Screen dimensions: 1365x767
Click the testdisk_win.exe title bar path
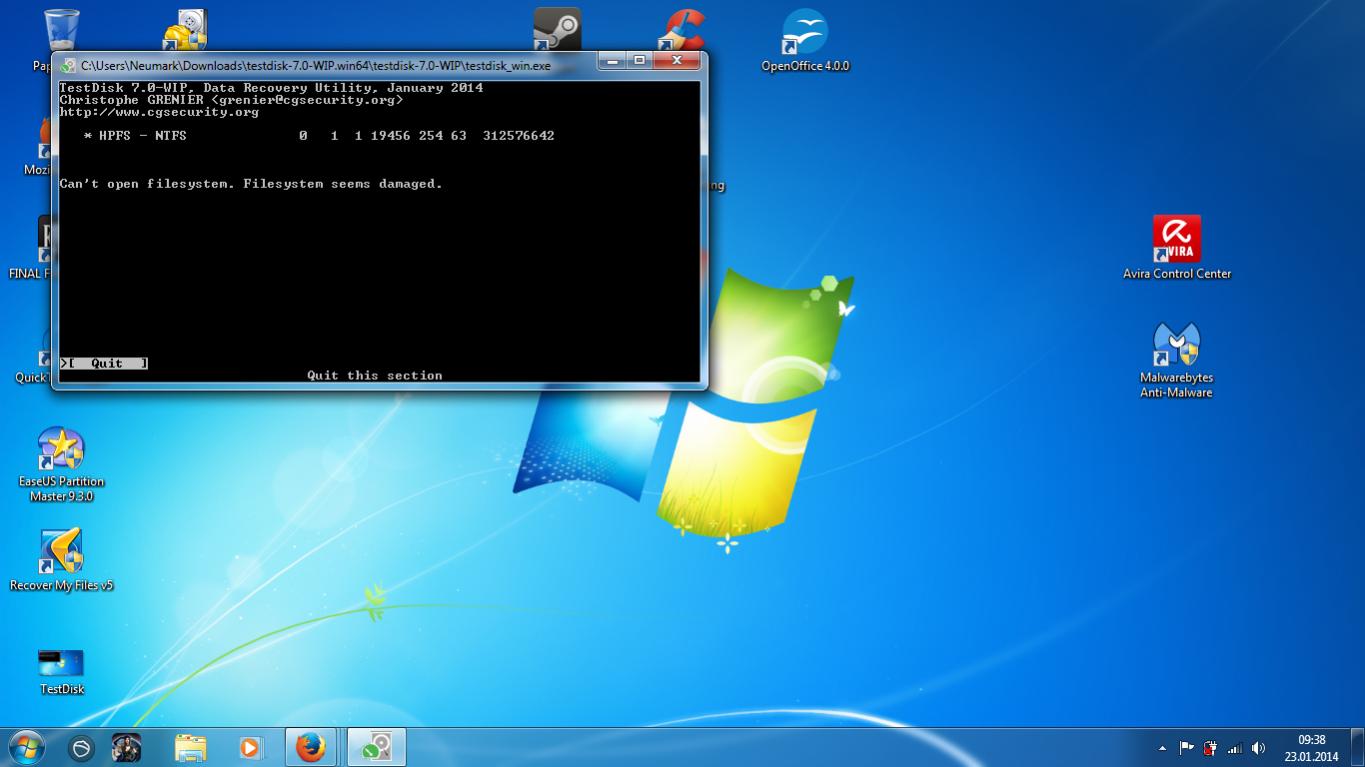(x=316, y=66)
